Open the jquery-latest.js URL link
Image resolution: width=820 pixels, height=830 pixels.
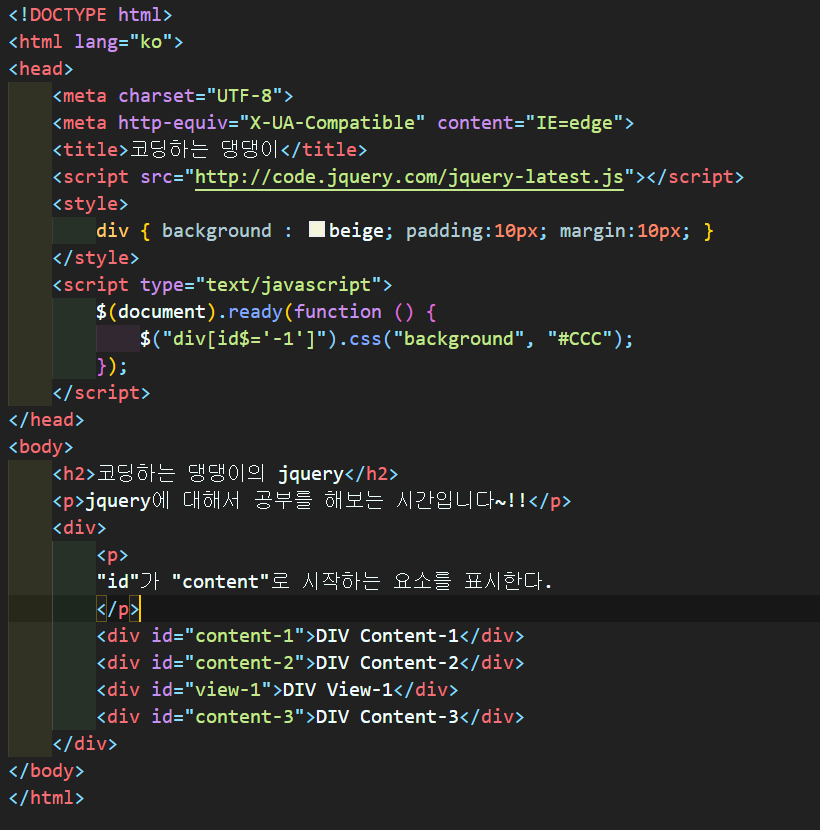[409, 177]
